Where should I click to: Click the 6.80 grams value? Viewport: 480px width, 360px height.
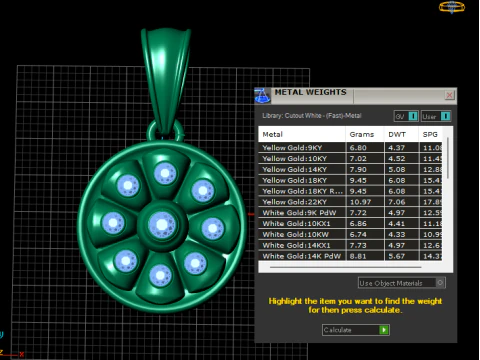(358, 148)
